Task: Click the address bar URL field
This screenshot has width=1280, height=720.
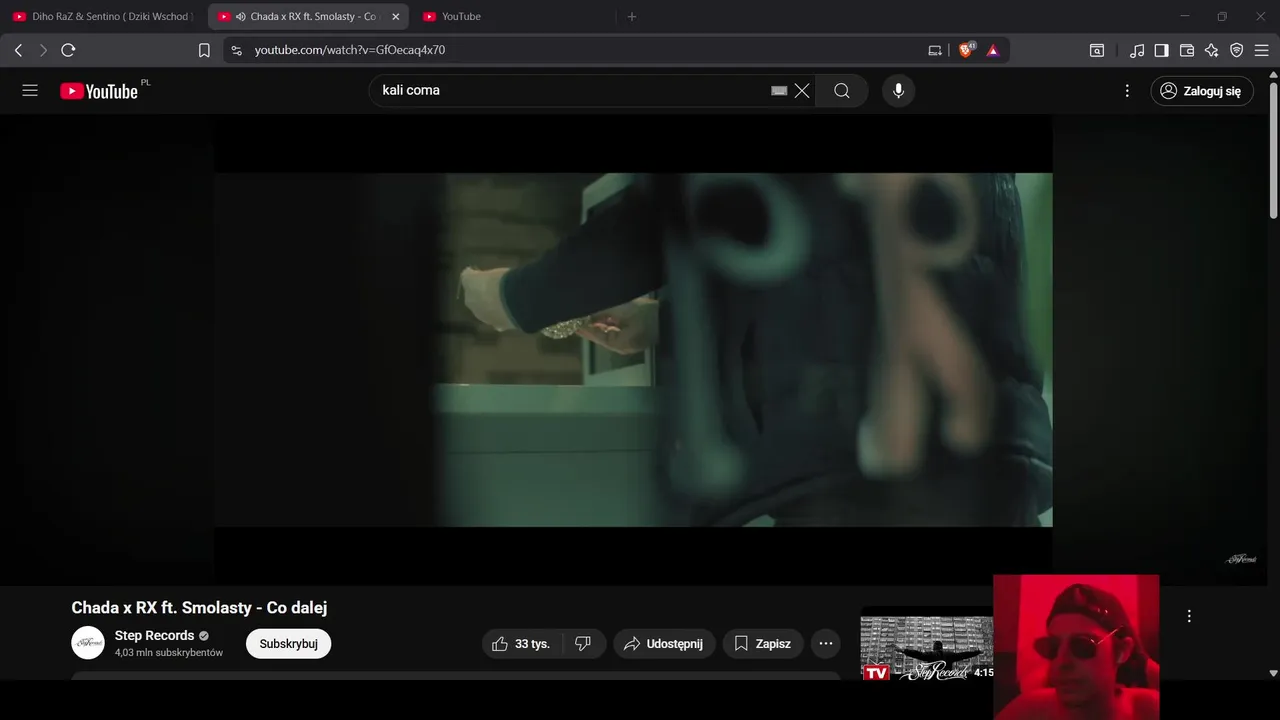Action: point(349,50)
